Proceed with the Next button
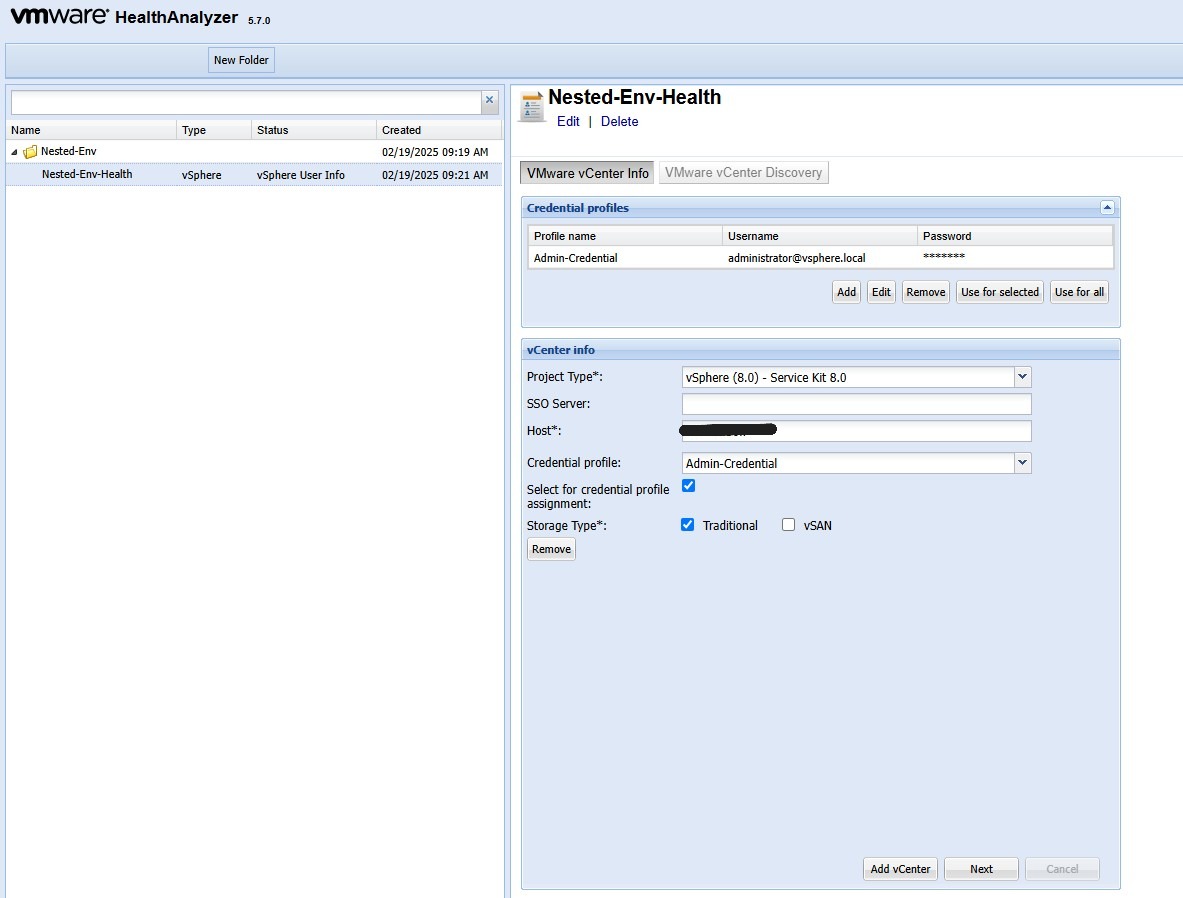Screen dimensions: 1183x898 pyautogui.click(x=982, y=869)
